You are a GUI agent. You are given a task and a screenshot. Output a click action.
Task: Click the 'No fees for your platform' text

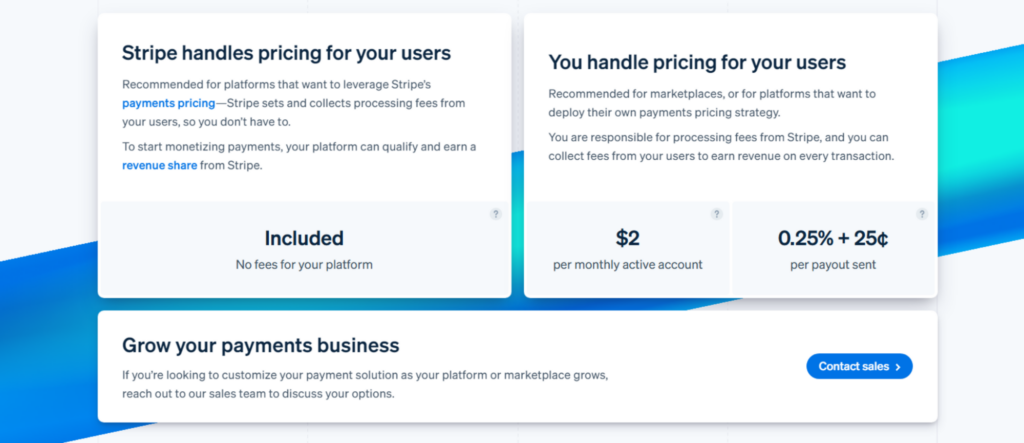[304, 264]
